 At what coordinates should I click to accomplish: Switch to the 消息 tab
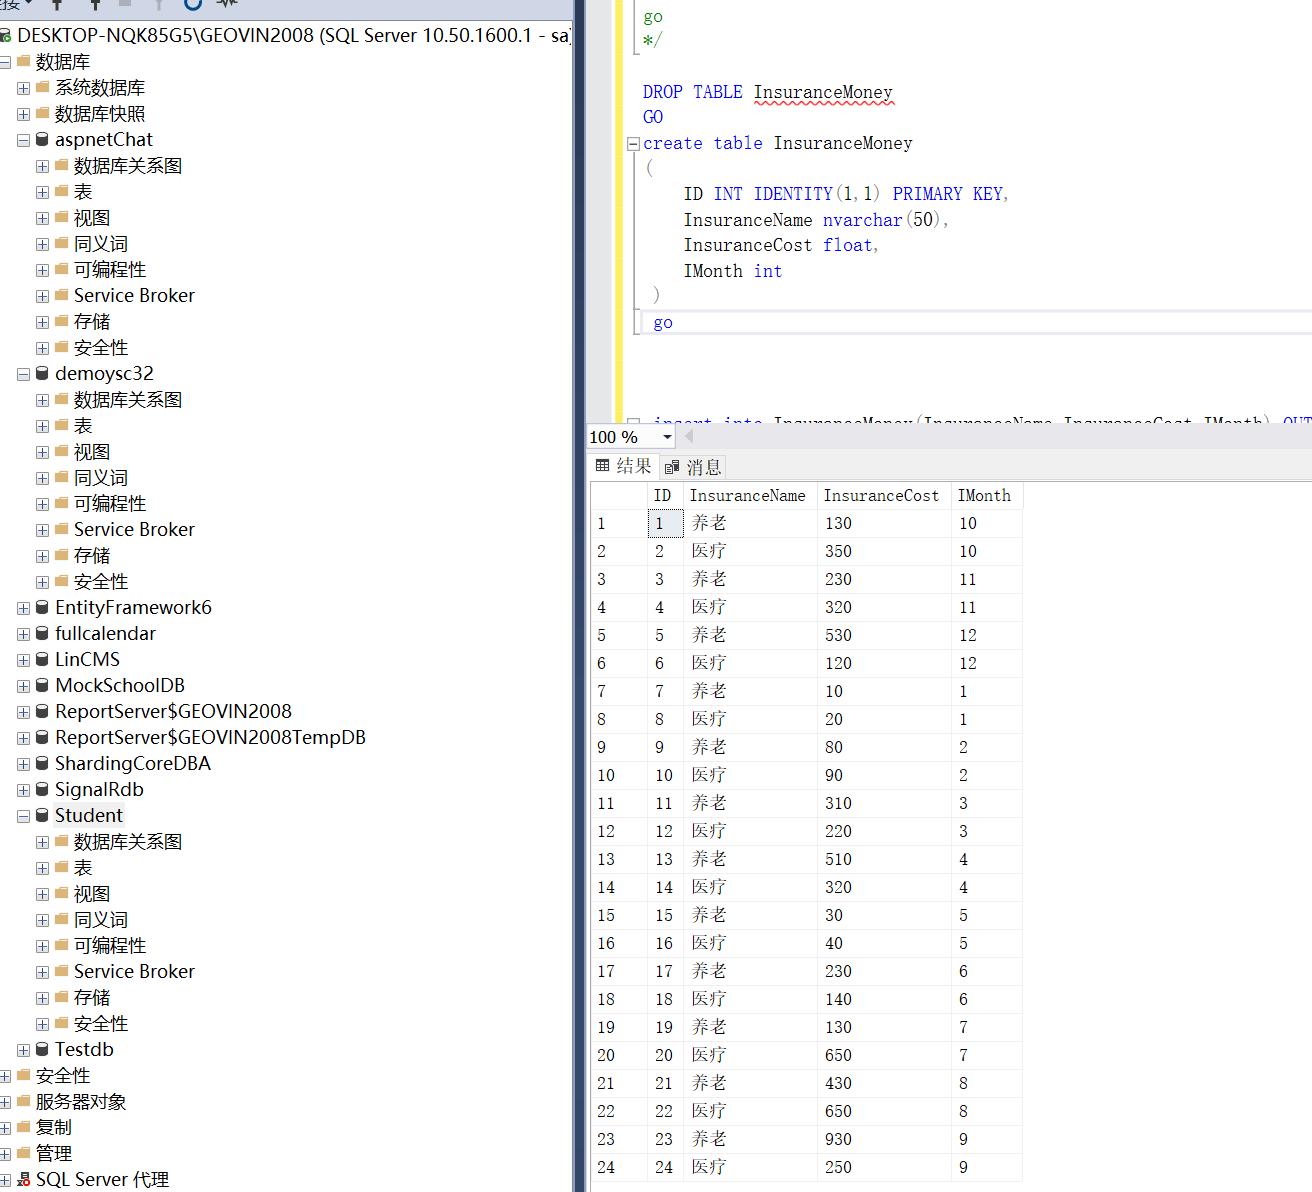click(x=702, y=466)
